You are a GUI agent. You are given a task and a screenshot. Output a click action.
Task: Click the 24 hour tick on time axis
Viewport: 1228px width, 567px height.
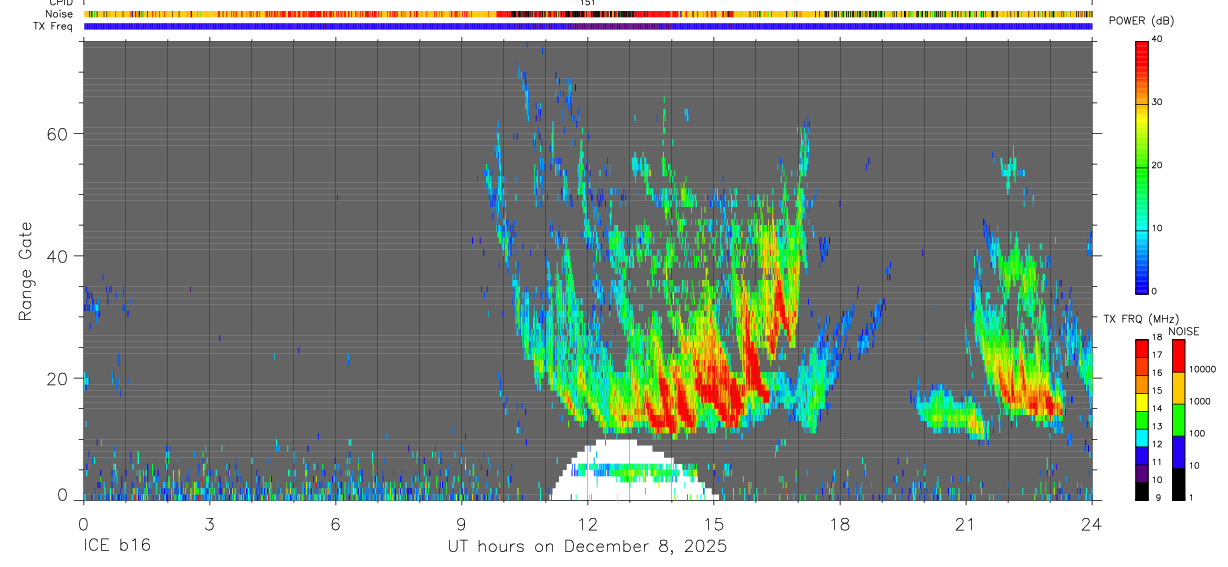click(x=1091, y=523)
